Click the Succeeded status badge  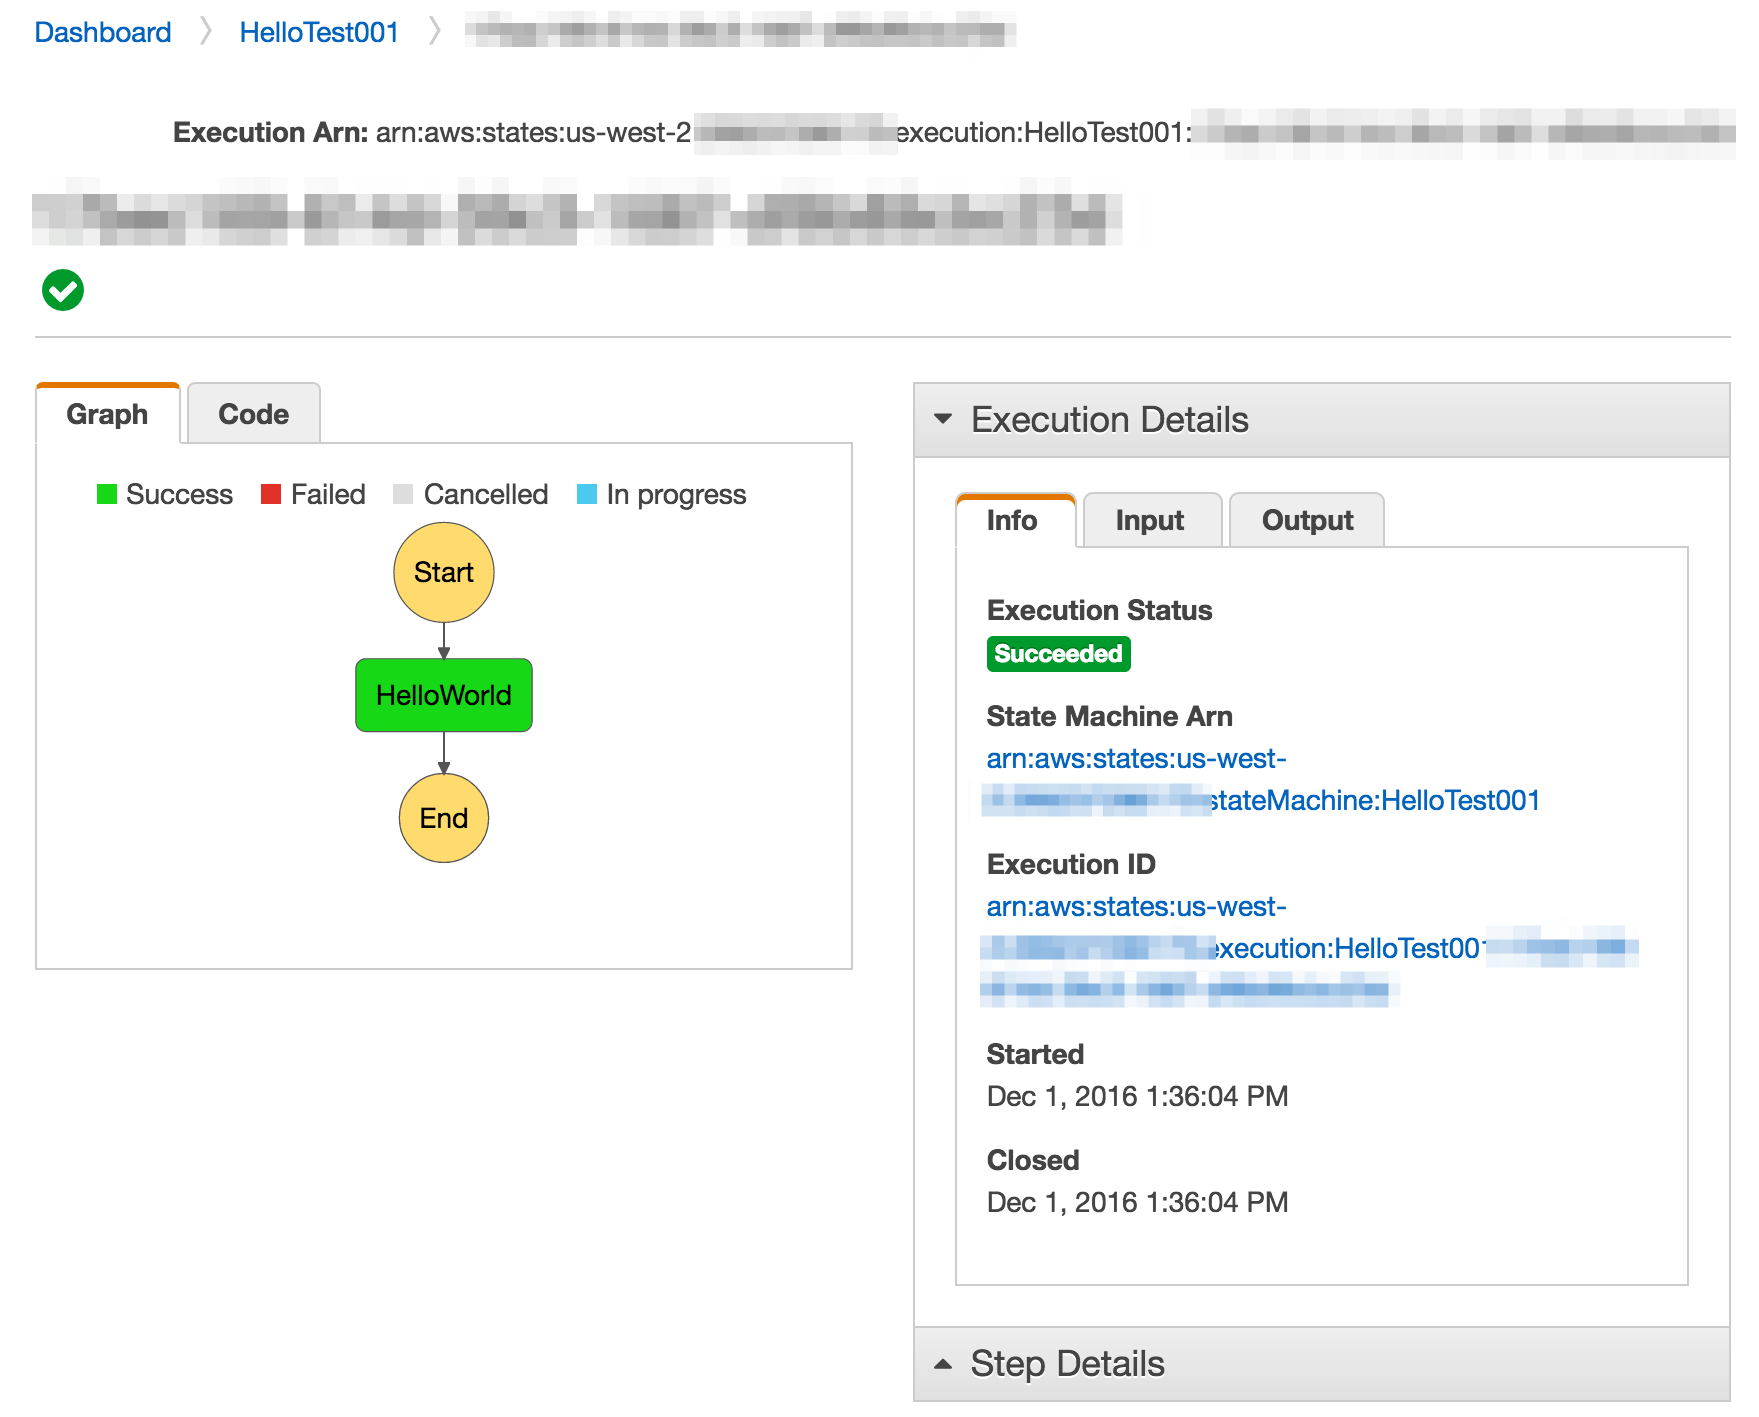pyautogui.click(x=1058, y=654)
